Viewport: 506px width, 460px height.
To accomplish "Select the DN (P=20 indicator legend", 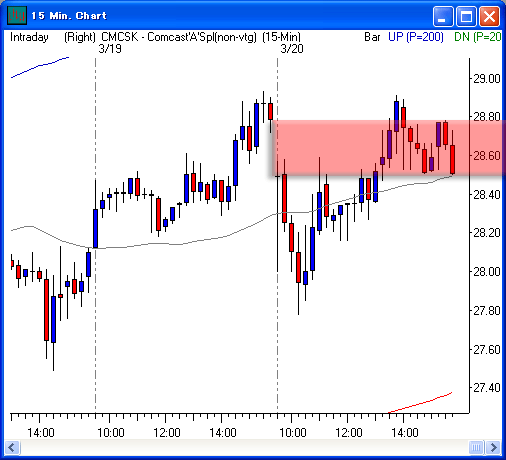I will [478, 37].
